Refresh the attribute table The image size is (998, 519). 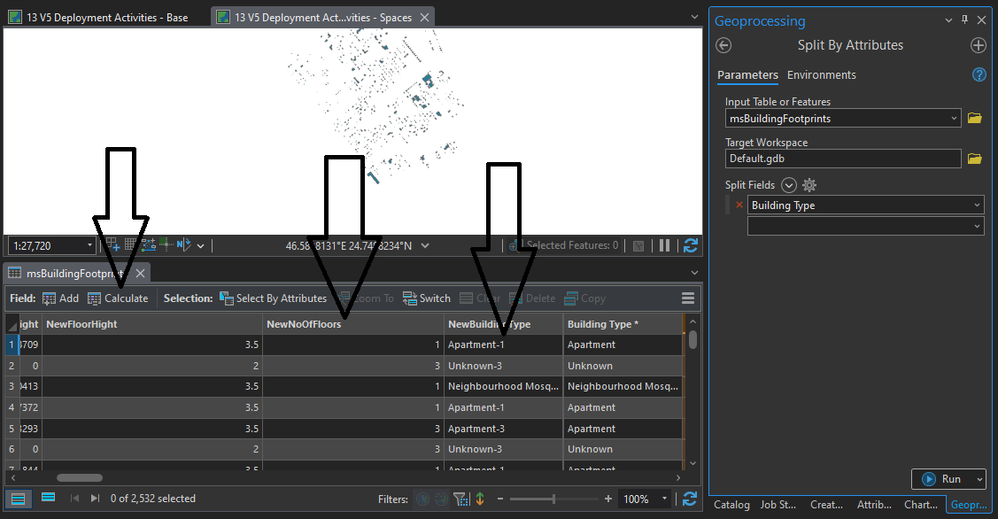point(689,499)
